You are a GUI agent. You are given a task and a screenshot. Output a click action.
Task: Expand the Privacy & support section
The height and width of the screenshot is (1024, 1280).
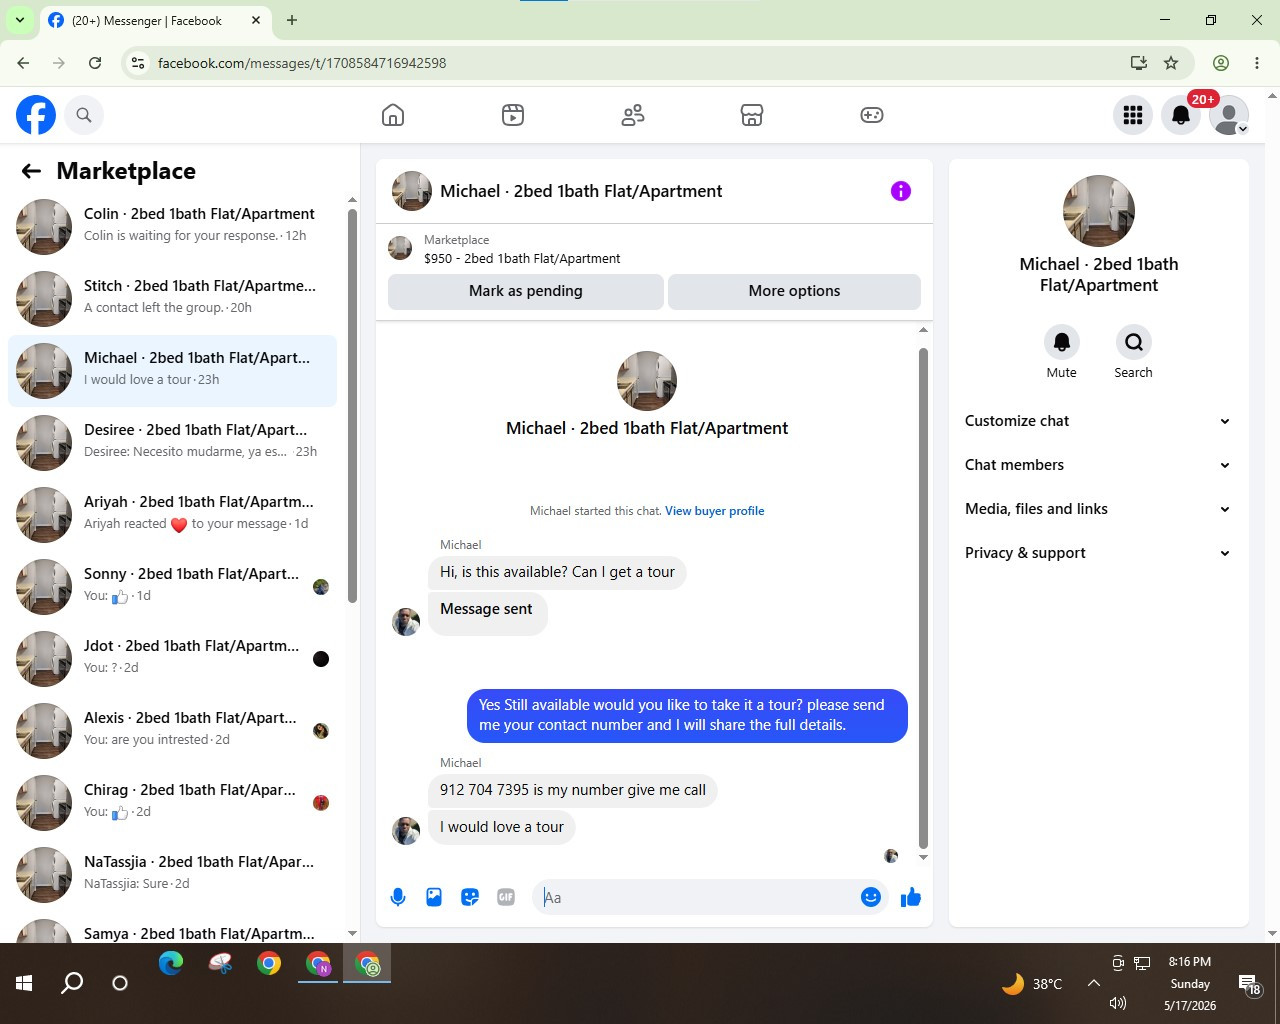click(1098, 553)
